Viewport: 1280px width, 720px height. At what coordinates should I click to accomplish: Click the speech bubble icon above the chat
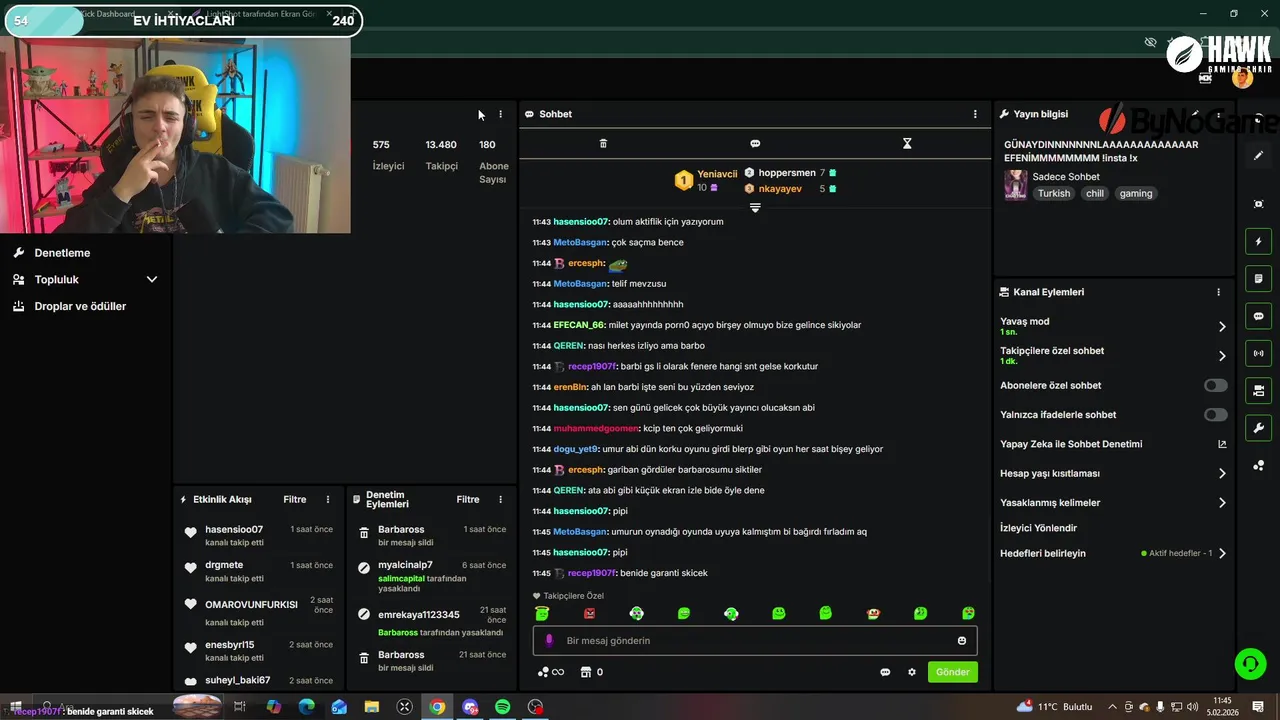click(755, 143)
